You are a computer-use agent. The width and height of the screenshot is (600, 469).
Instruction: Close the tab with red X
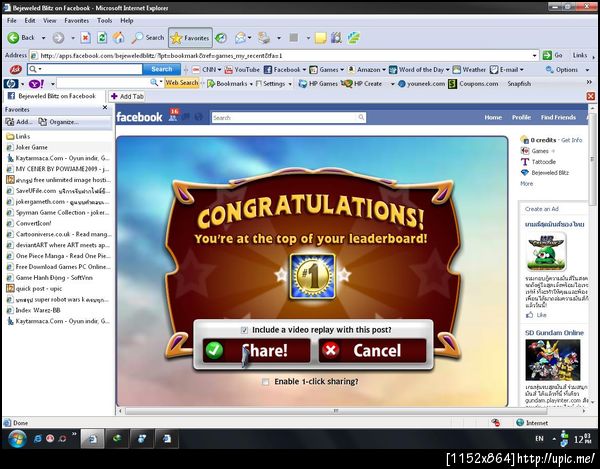(590, 96)
